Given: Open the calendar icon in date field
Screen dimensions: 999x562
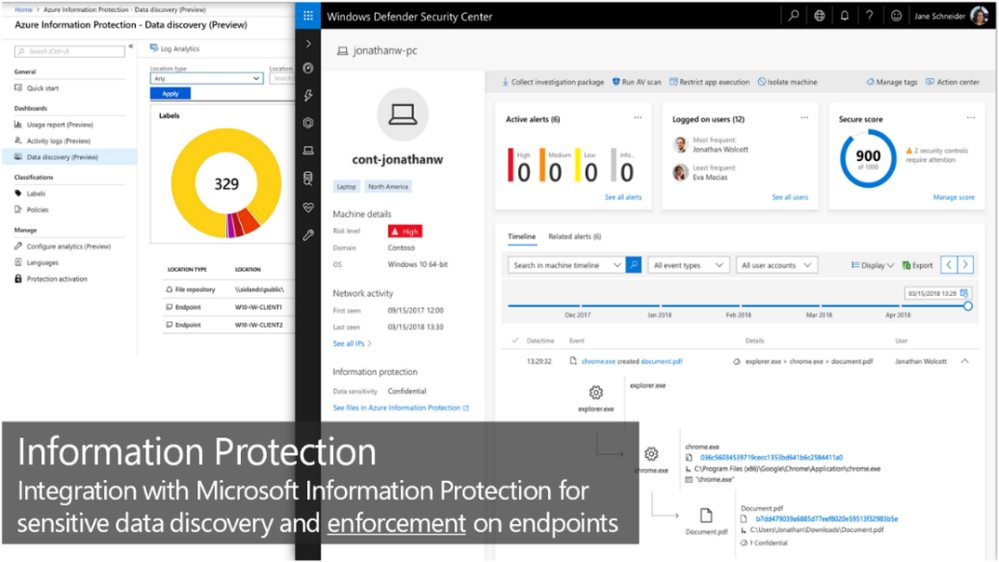Looking at the screenshot, I should click(x=964, y=293).
